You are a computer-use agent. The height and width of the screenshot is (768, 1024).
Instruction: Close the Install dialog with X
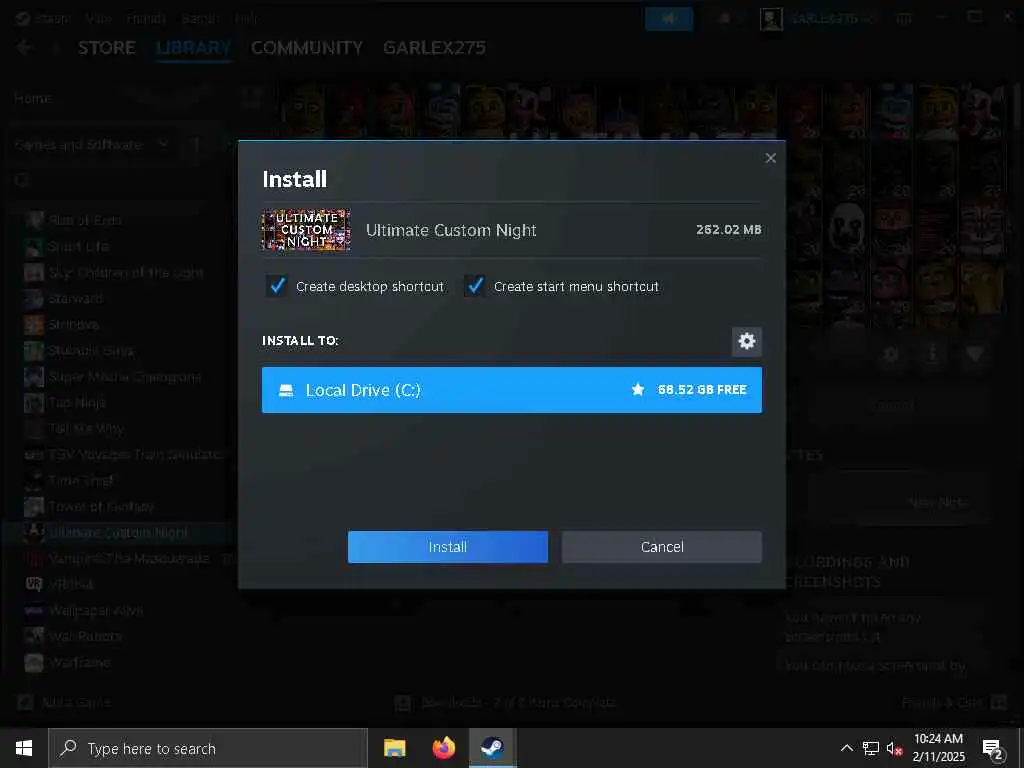tap(771, 158)
